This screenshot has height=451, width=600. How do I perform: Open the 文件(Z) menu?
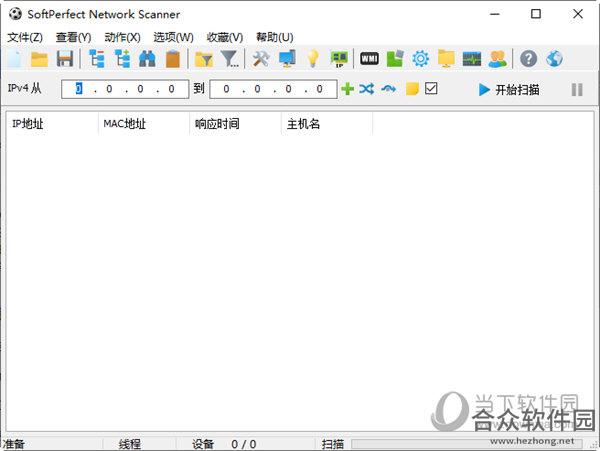(25, 37)
